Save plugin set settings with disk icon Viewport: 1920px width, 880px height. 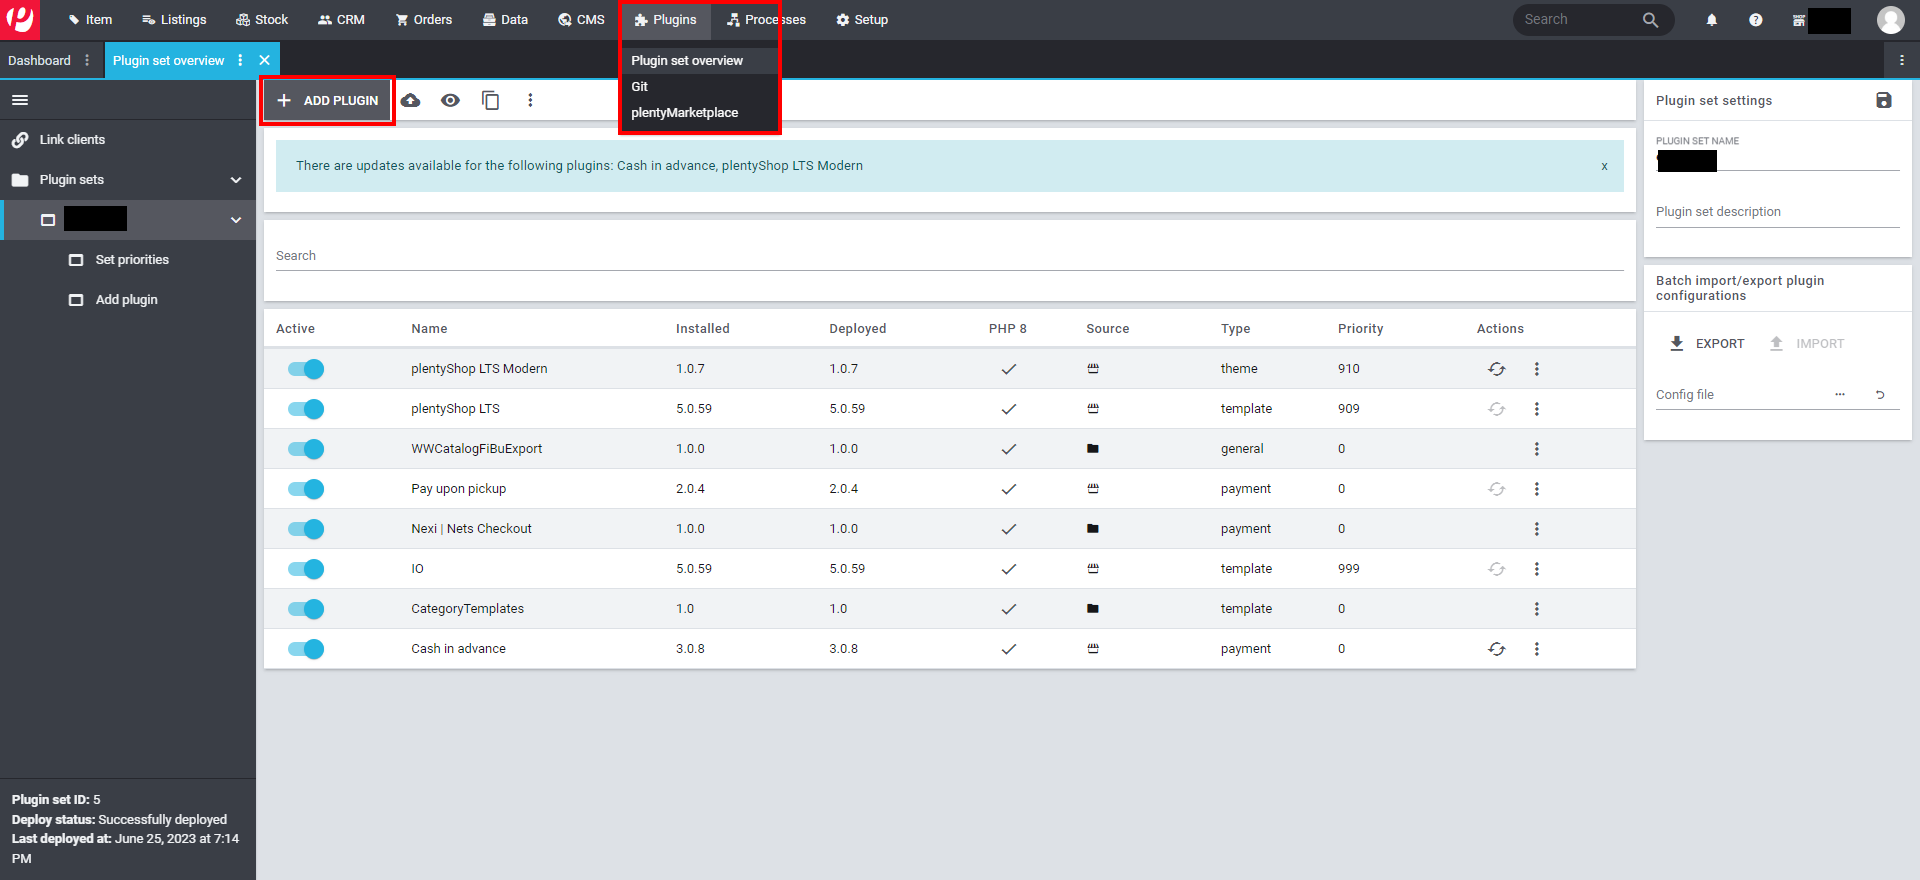pyautogui.click(x=1883, y=100)
